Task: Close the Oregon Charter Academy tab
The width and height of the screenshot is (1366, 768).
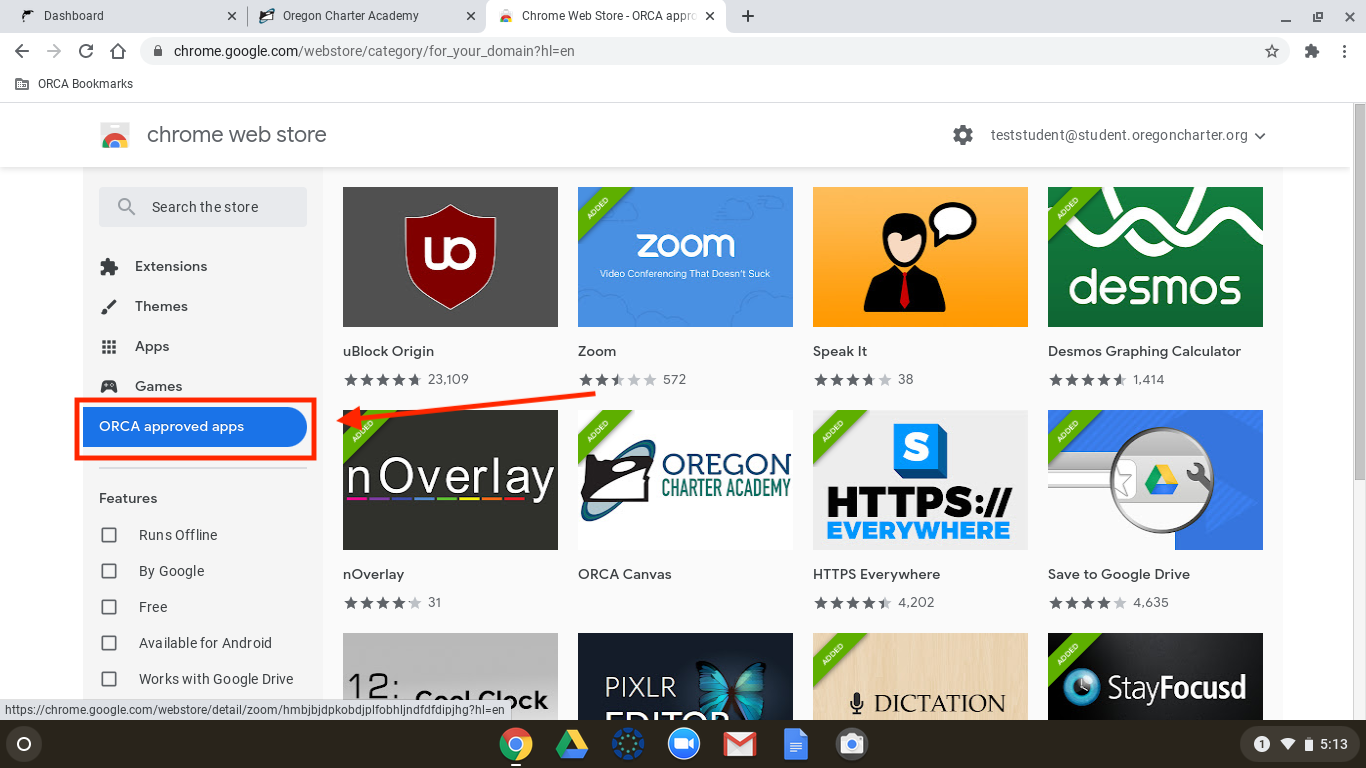Action: point(470,16)
